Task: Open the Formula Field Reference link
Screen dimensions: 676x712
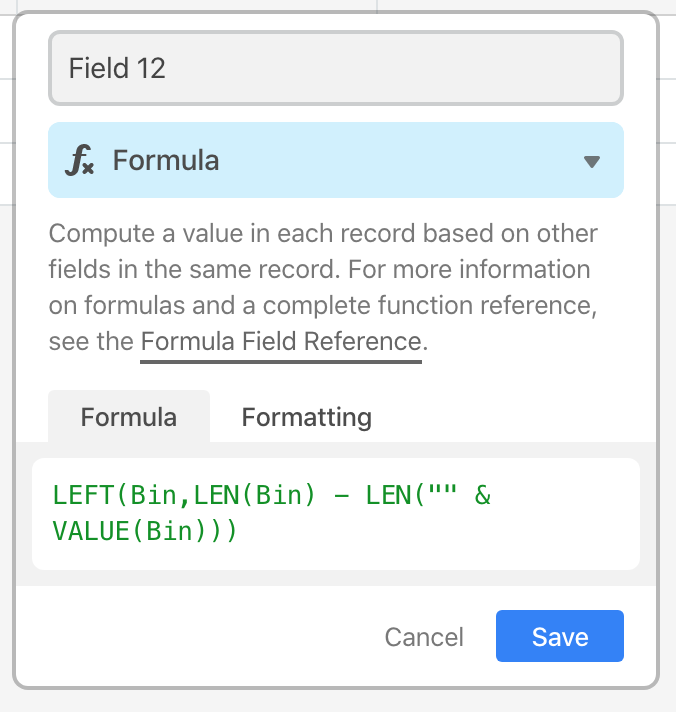Action: point(281,341)
